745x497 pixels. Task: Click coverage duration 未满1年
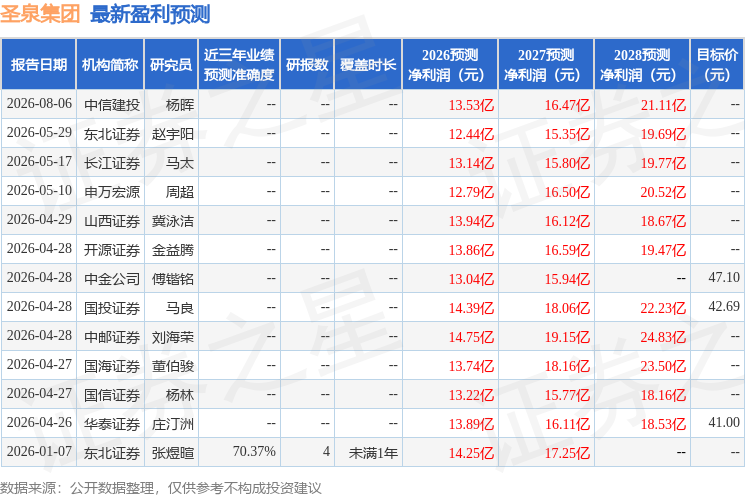point(373,453)
